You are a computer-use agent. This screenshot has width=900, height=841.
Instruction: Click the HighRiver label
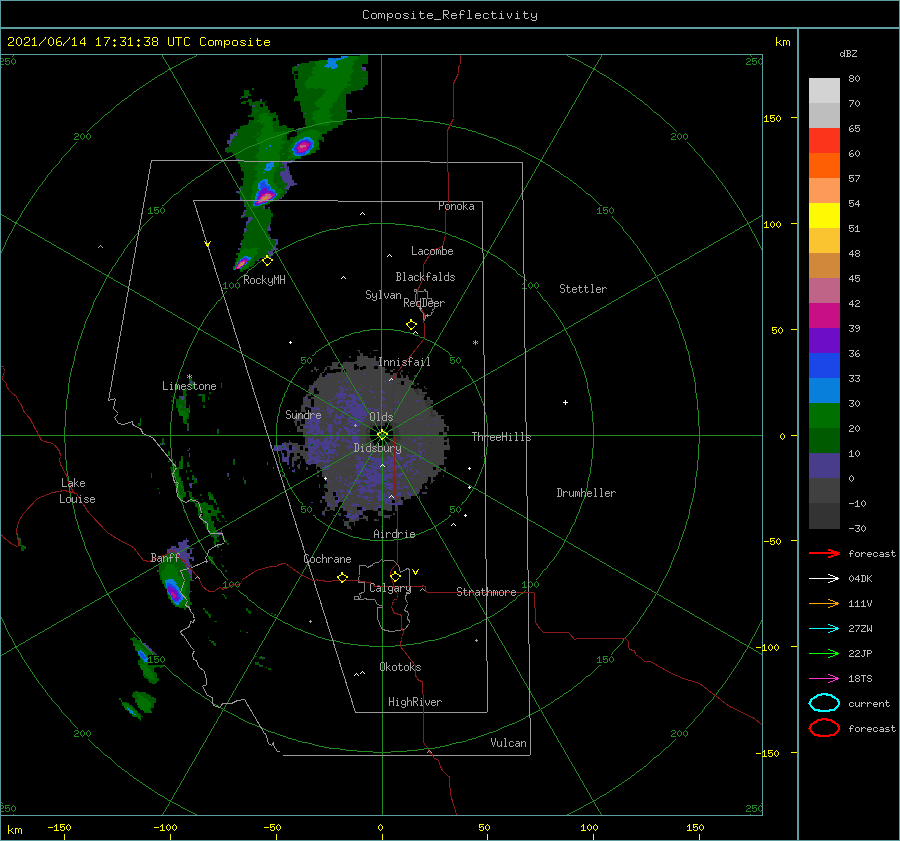coord(415,702)
